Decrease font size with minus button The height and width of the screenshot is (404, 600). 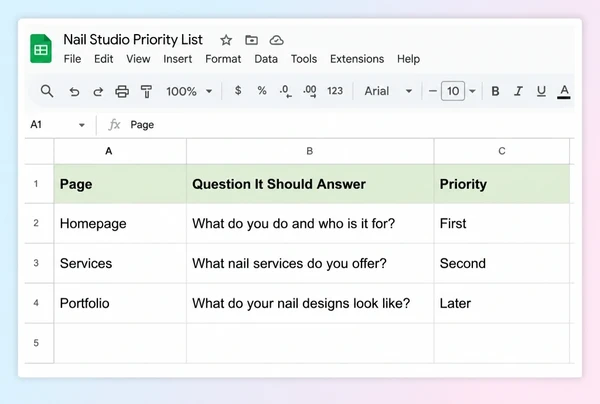click(x=432, y=91)
